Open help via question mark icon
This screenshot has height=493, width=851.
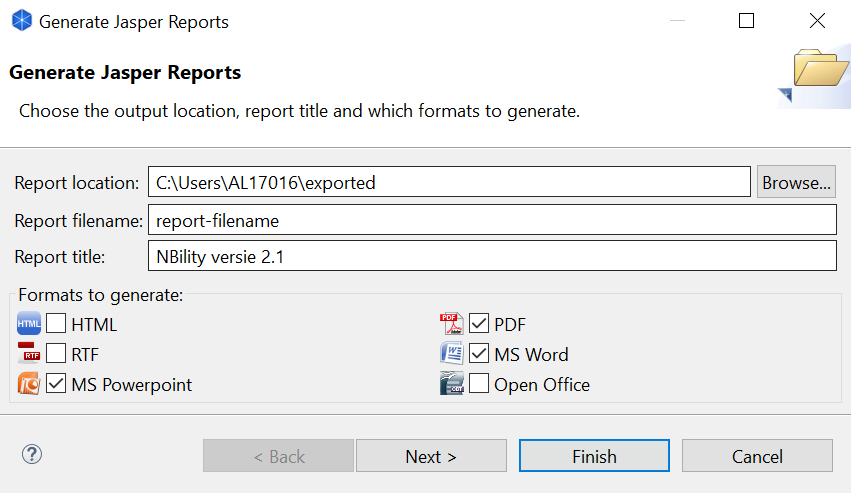[x=31, y=455]
